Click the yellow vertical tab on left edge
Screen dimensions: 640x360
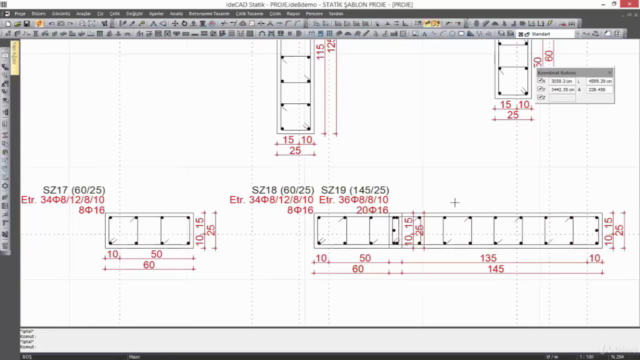15,58
